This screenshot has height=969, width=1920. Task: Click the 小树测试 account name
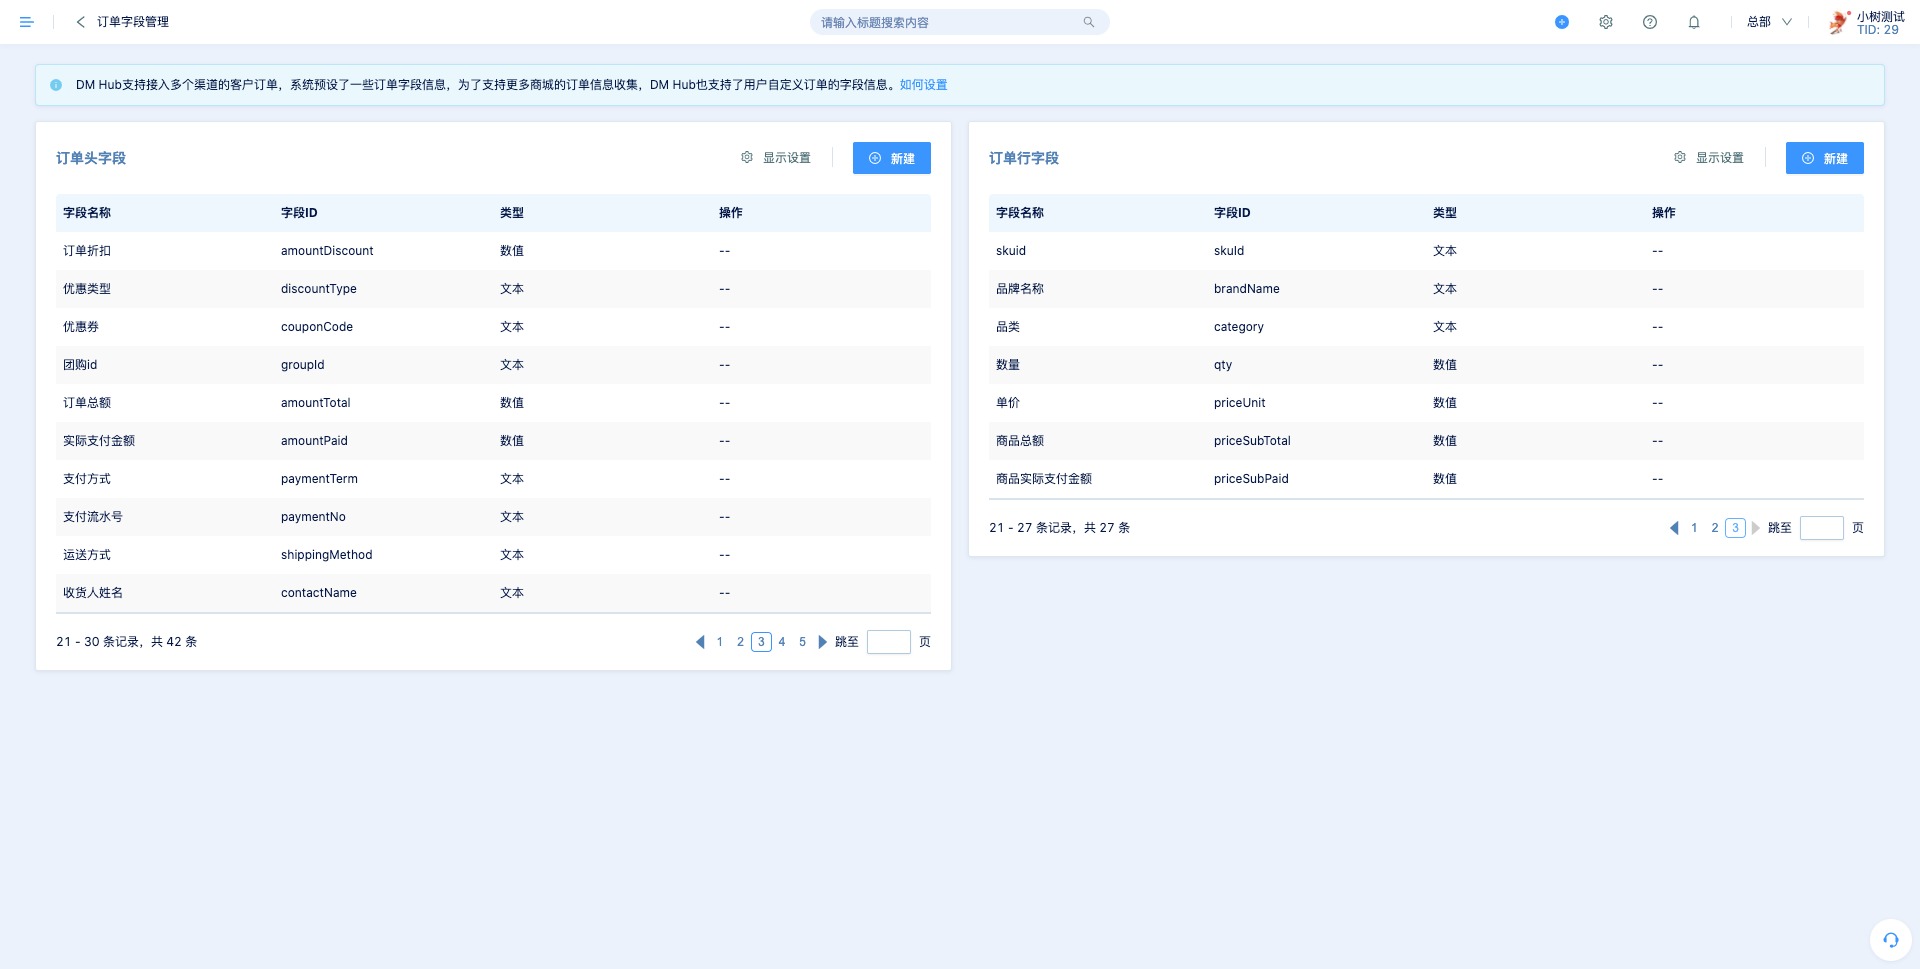tap(1880, 17)
